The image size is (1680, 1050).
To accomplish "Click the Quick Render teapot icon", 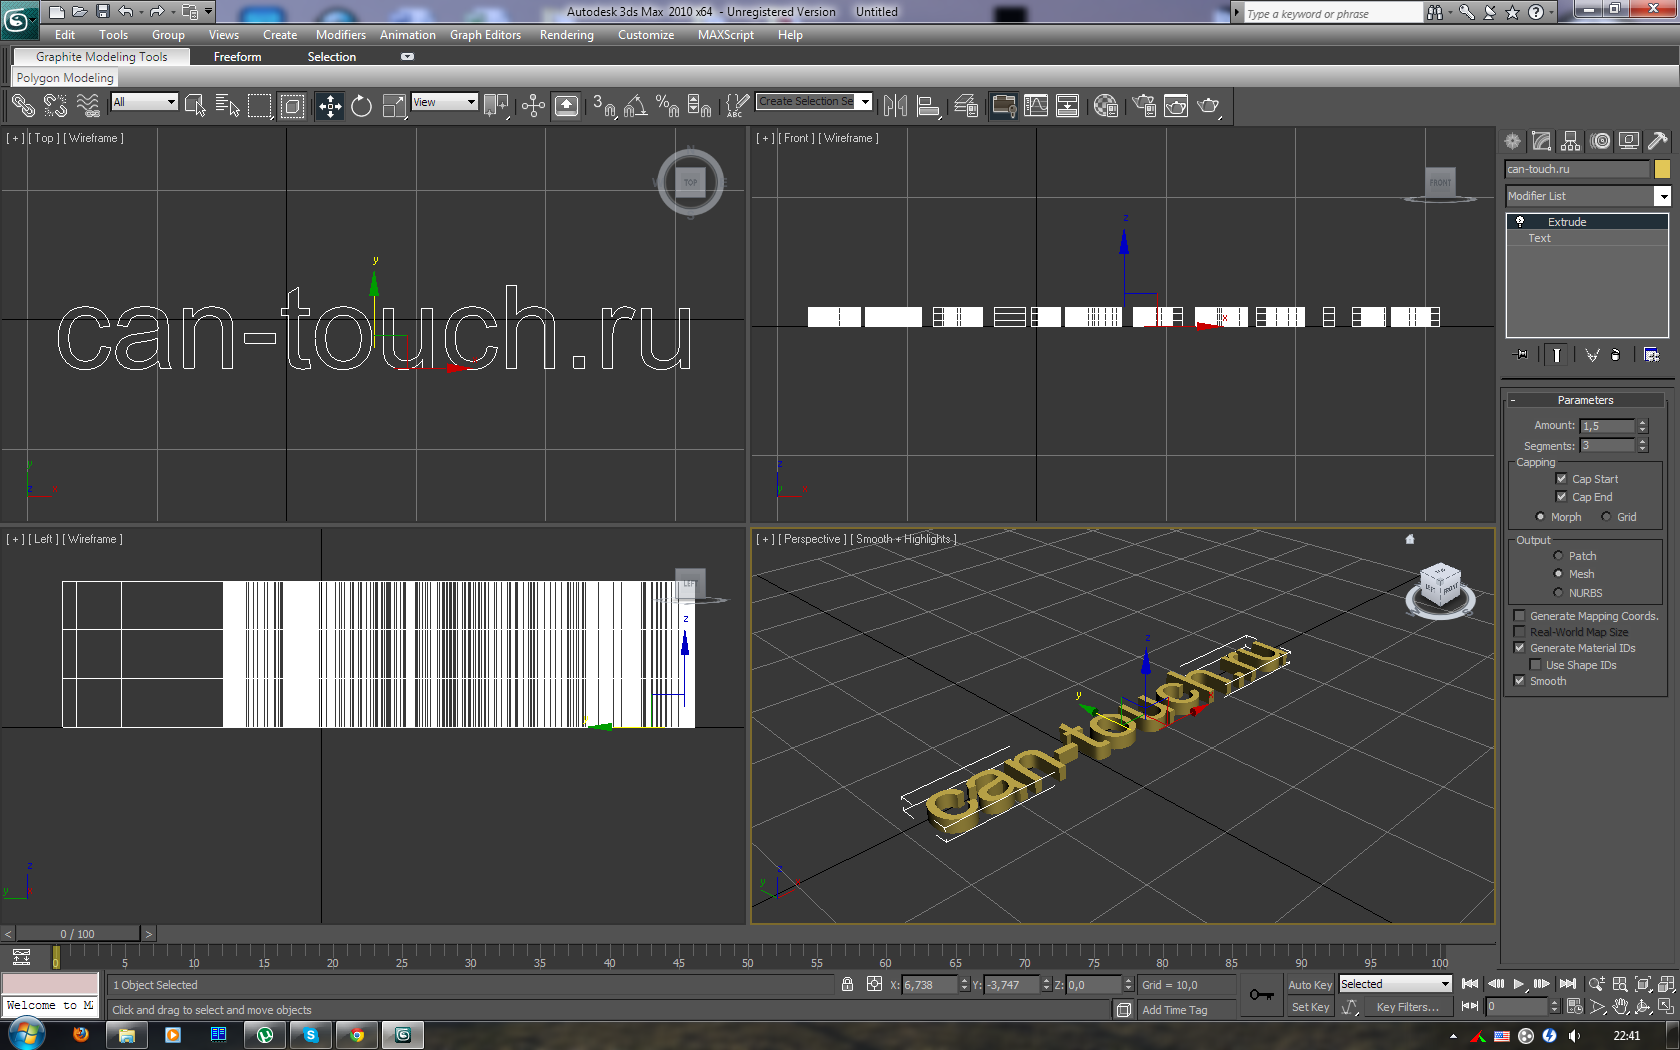I will tap(1209, 105).
